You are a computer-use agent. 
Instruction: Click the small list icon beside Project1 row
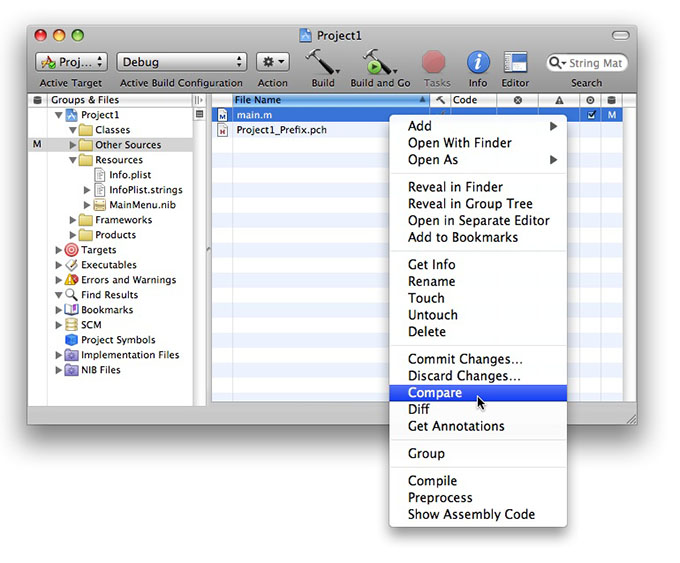click(x=199, y=115)
